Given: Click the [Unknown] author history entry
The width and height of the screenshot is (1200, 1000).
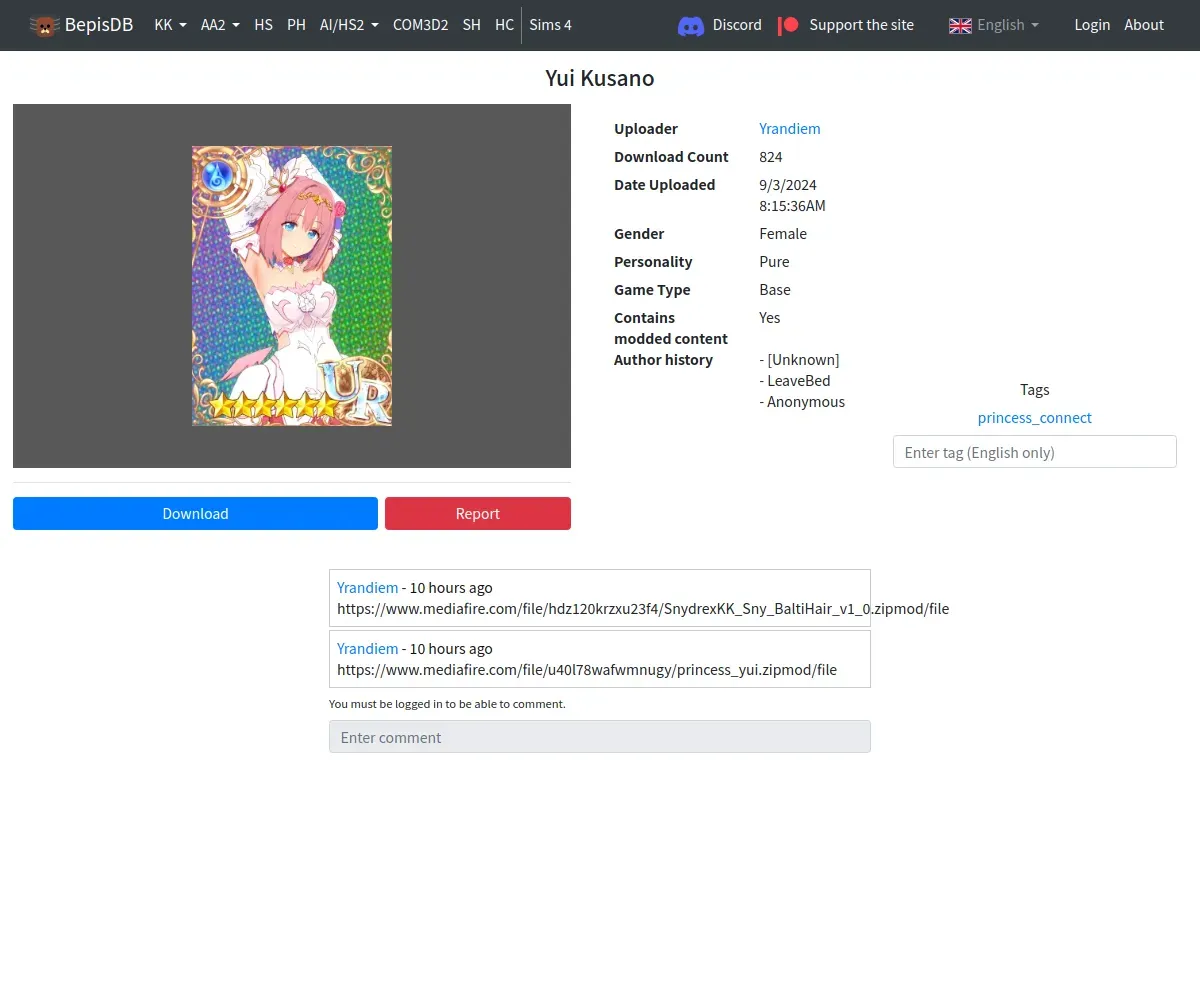Looking at the screenshot, I should point(800,359).
